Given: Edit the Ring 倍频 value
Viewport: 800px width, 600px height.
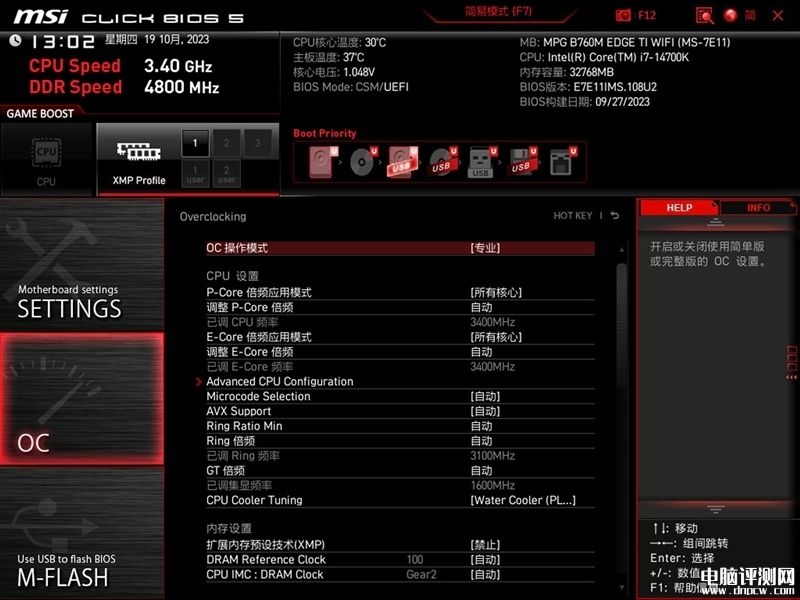Looking at the screenshot, I should click(x=400, y=441).
